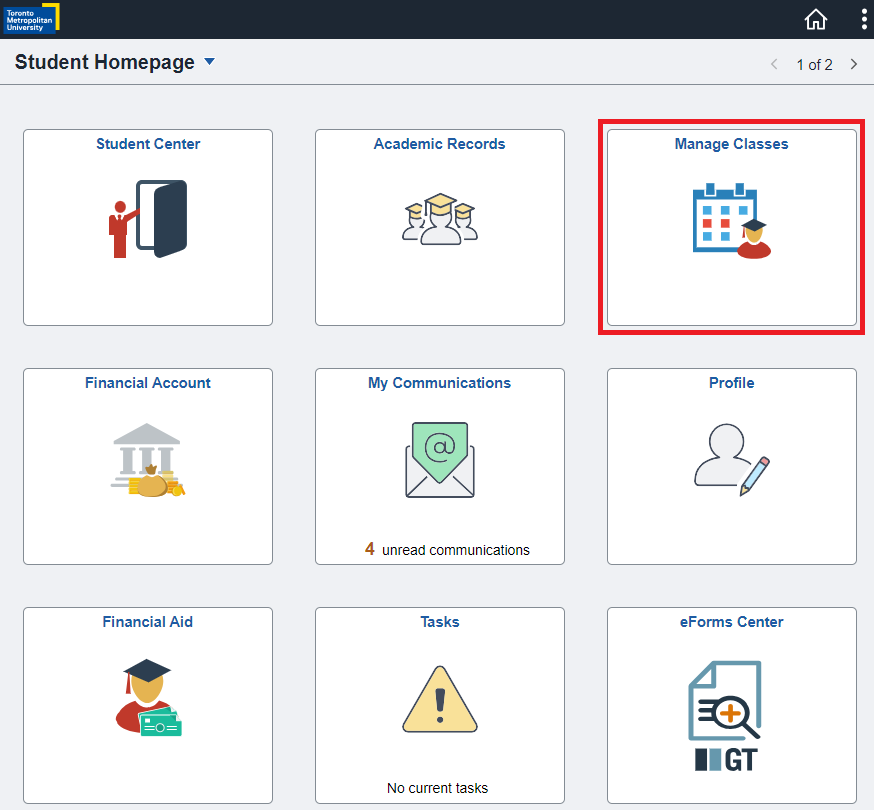Click the Toronto Metropolitan University logo
This screenshot has width=874, height=810.
point(31,17)
